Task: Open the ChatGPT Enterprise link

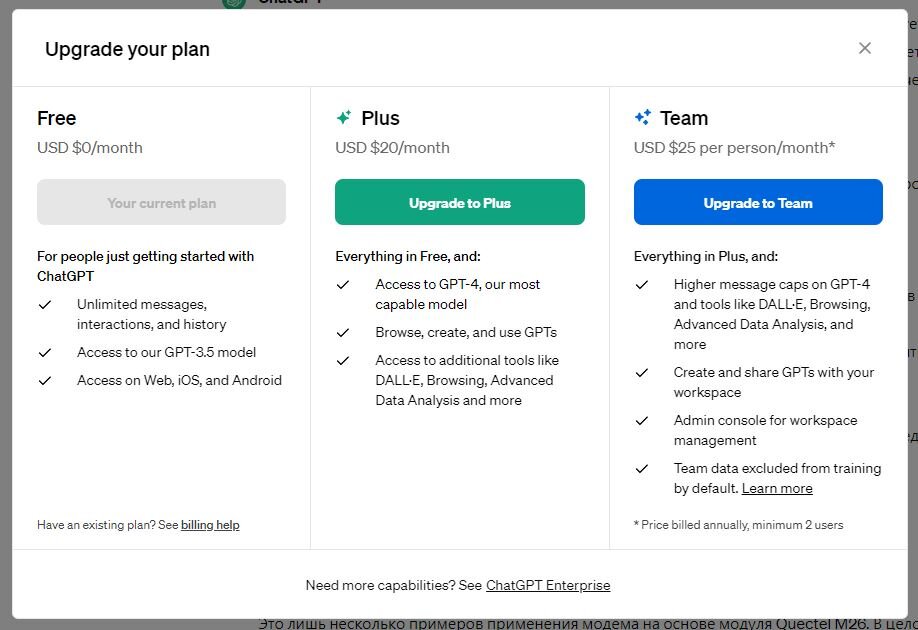Action: pos(548,585)
